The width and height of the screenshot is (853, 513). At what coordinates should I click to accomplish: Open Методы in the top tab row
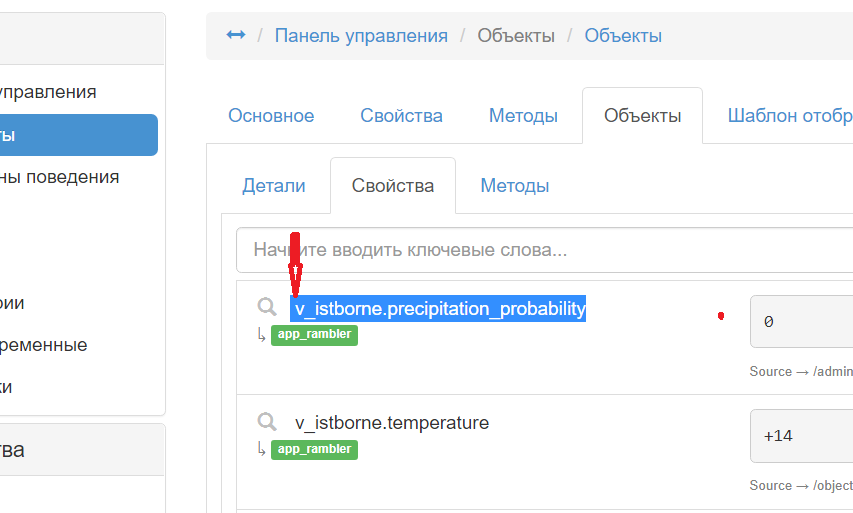point(523,116)
